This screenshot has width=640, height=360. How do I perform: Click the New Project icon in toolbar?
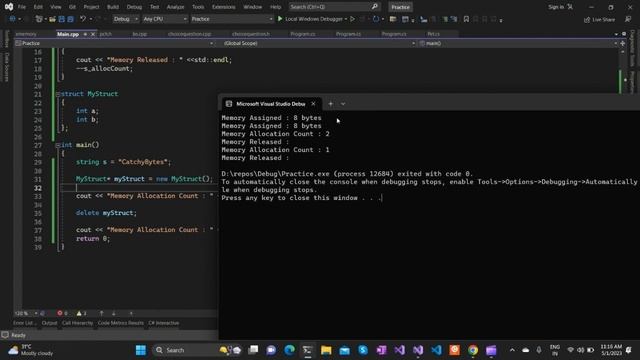click(x=39, y=19)
